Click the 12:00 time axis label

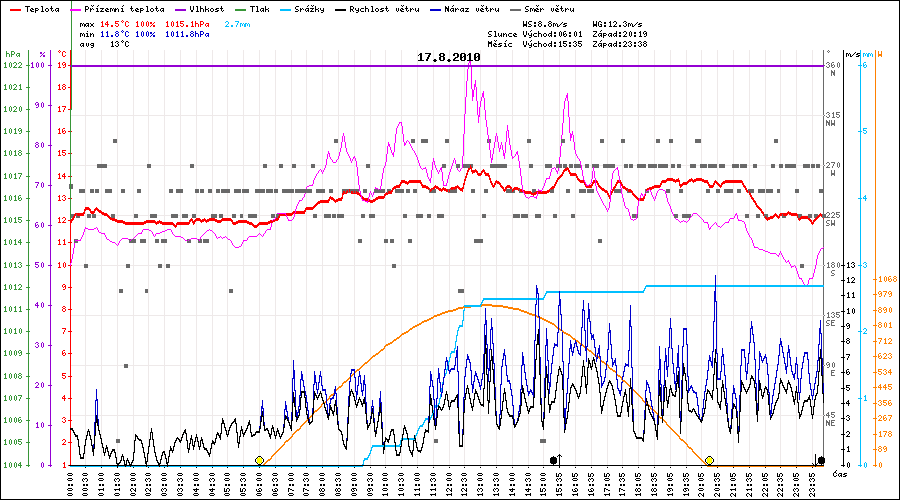(449, 483)
